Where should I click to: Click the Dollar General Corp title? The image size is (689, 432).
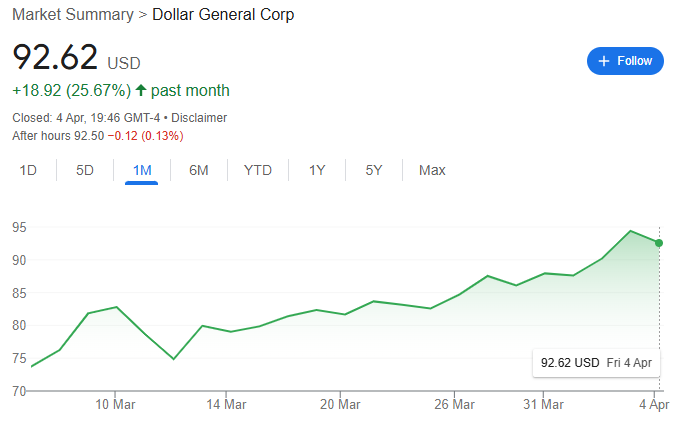[223, 15]
